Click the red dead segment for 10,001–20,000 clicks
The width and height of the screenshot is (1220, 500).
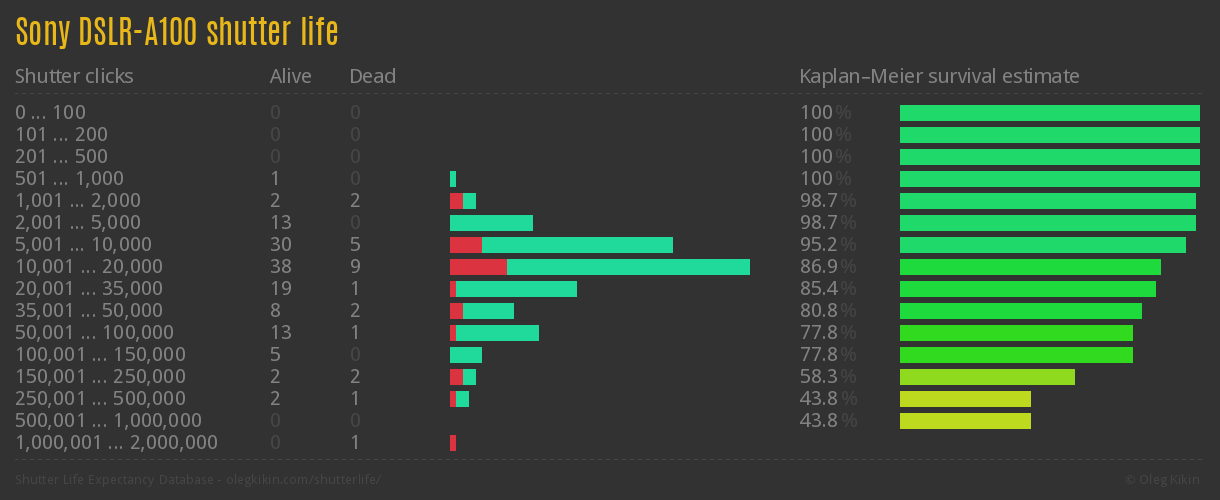tap(478, 267)
